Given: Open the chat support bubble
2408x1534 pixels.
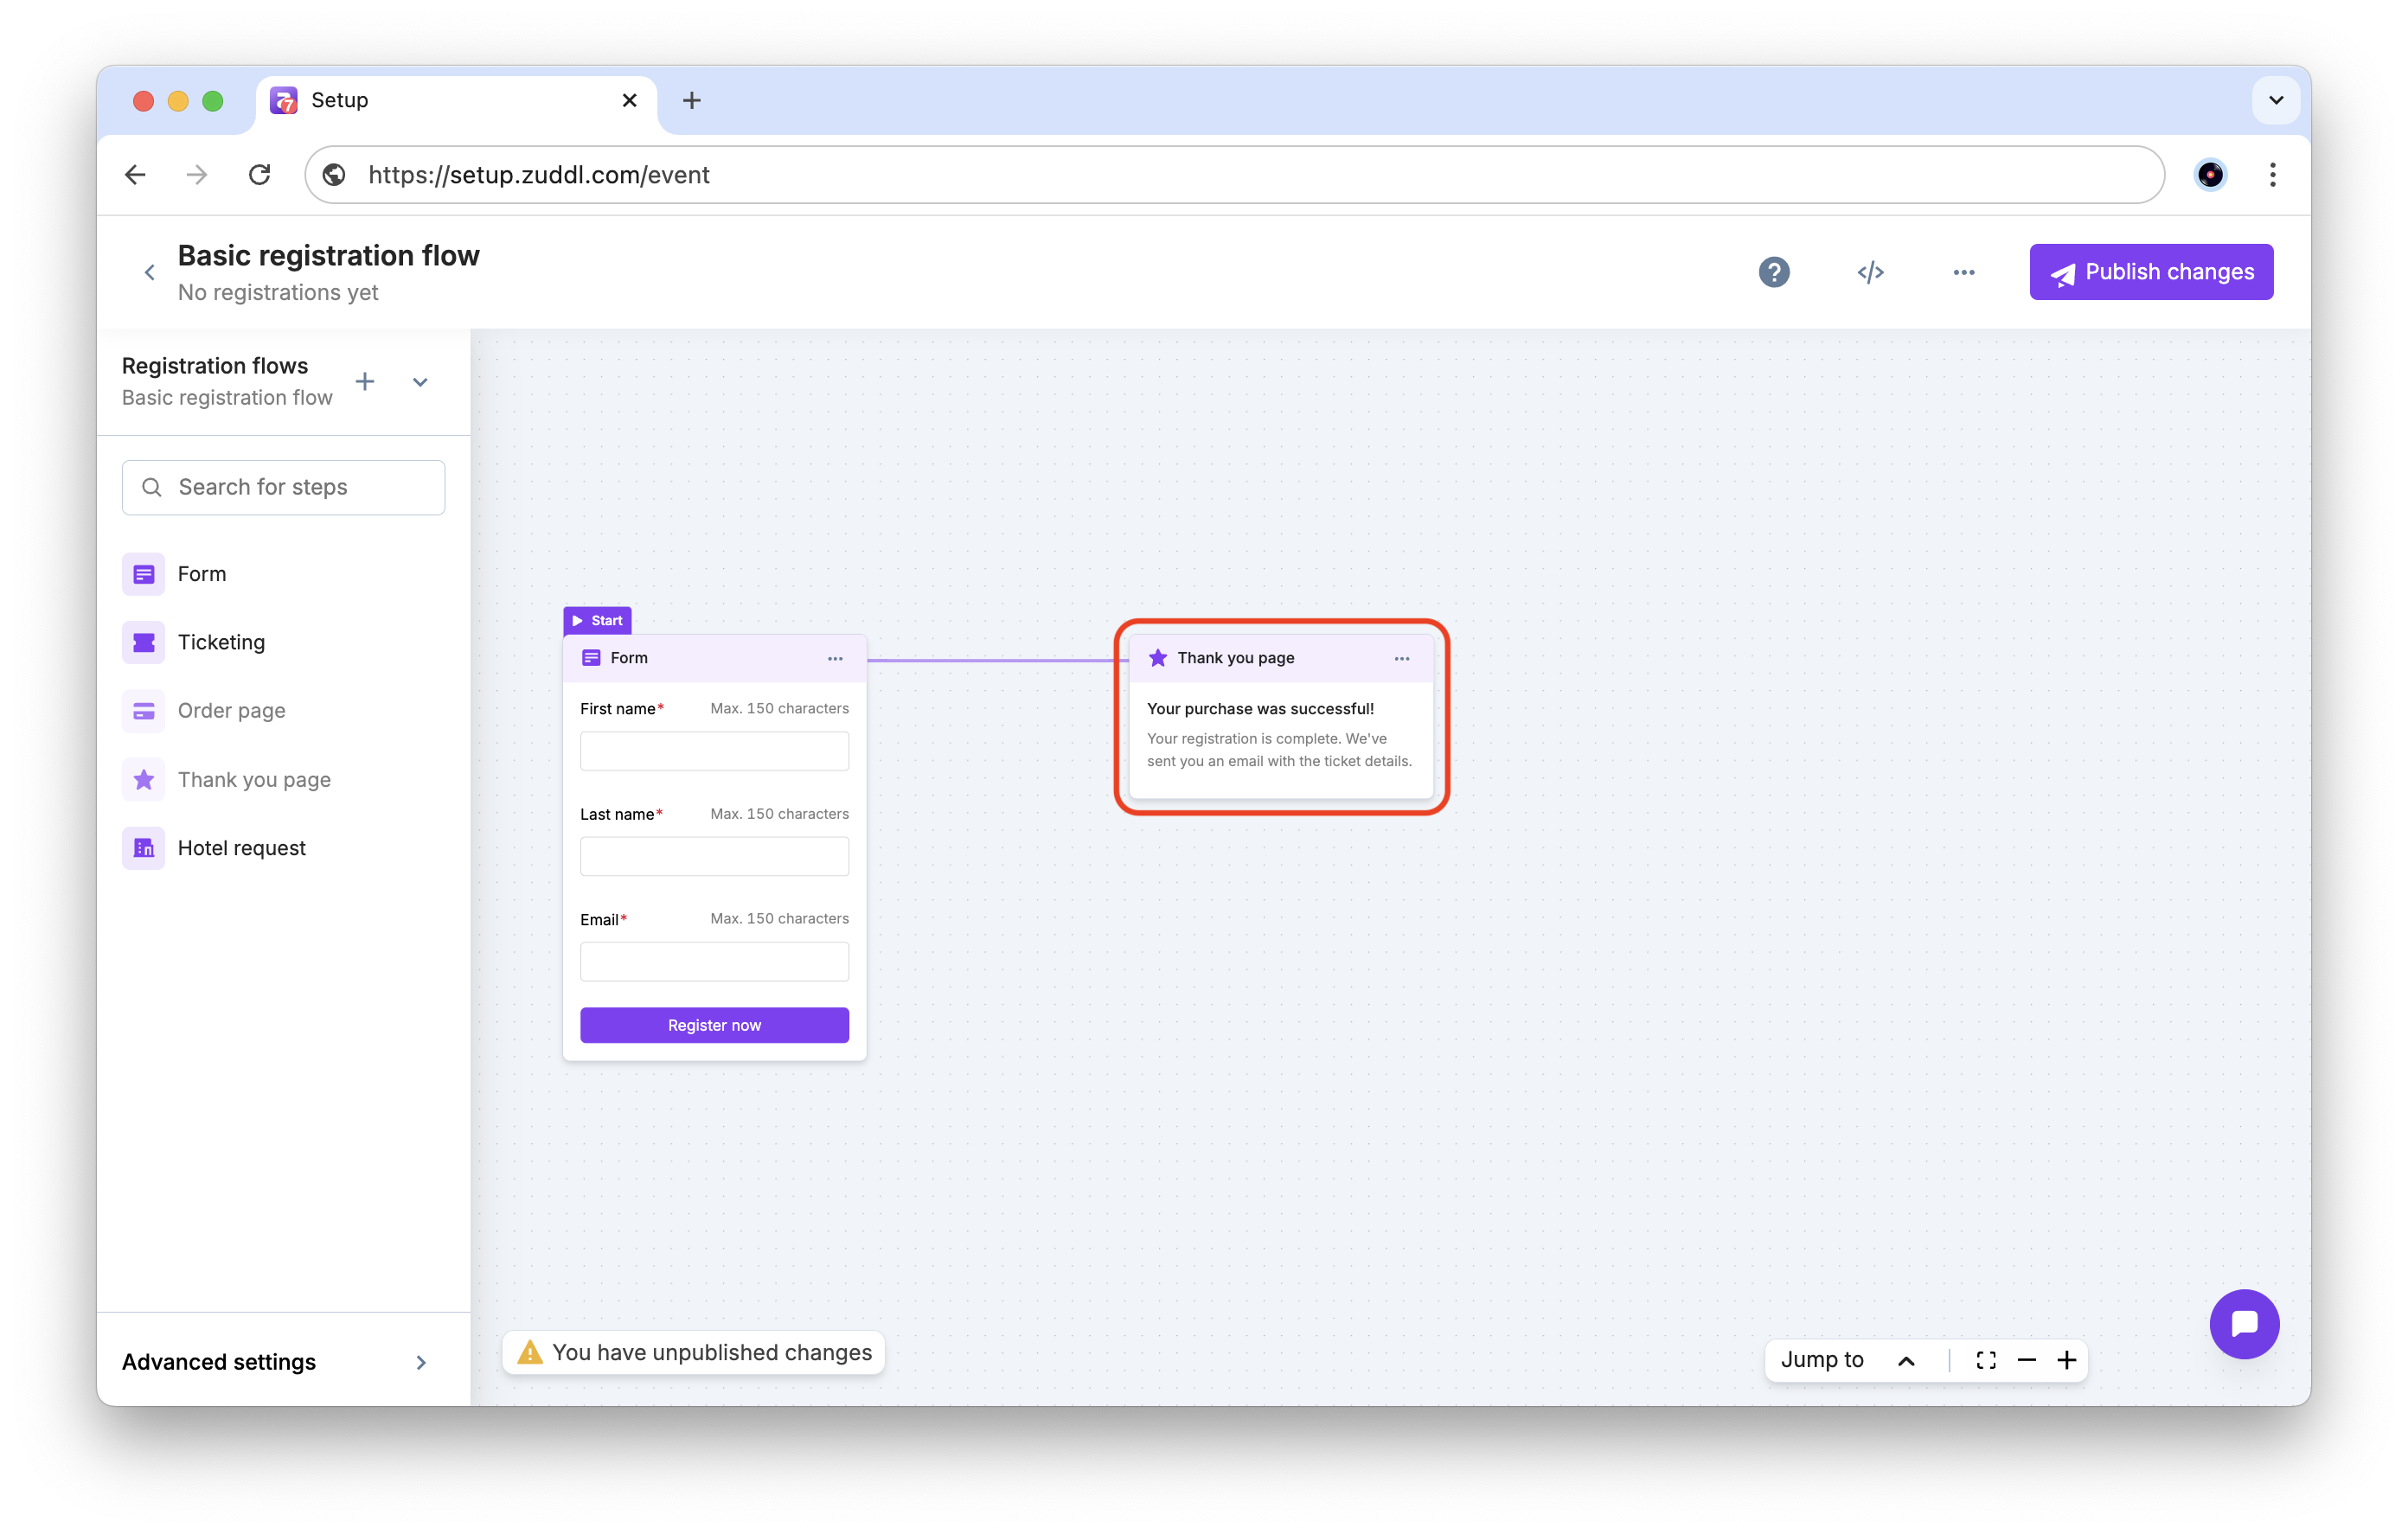Looking at the screenshot, I should (2243, 1323).
